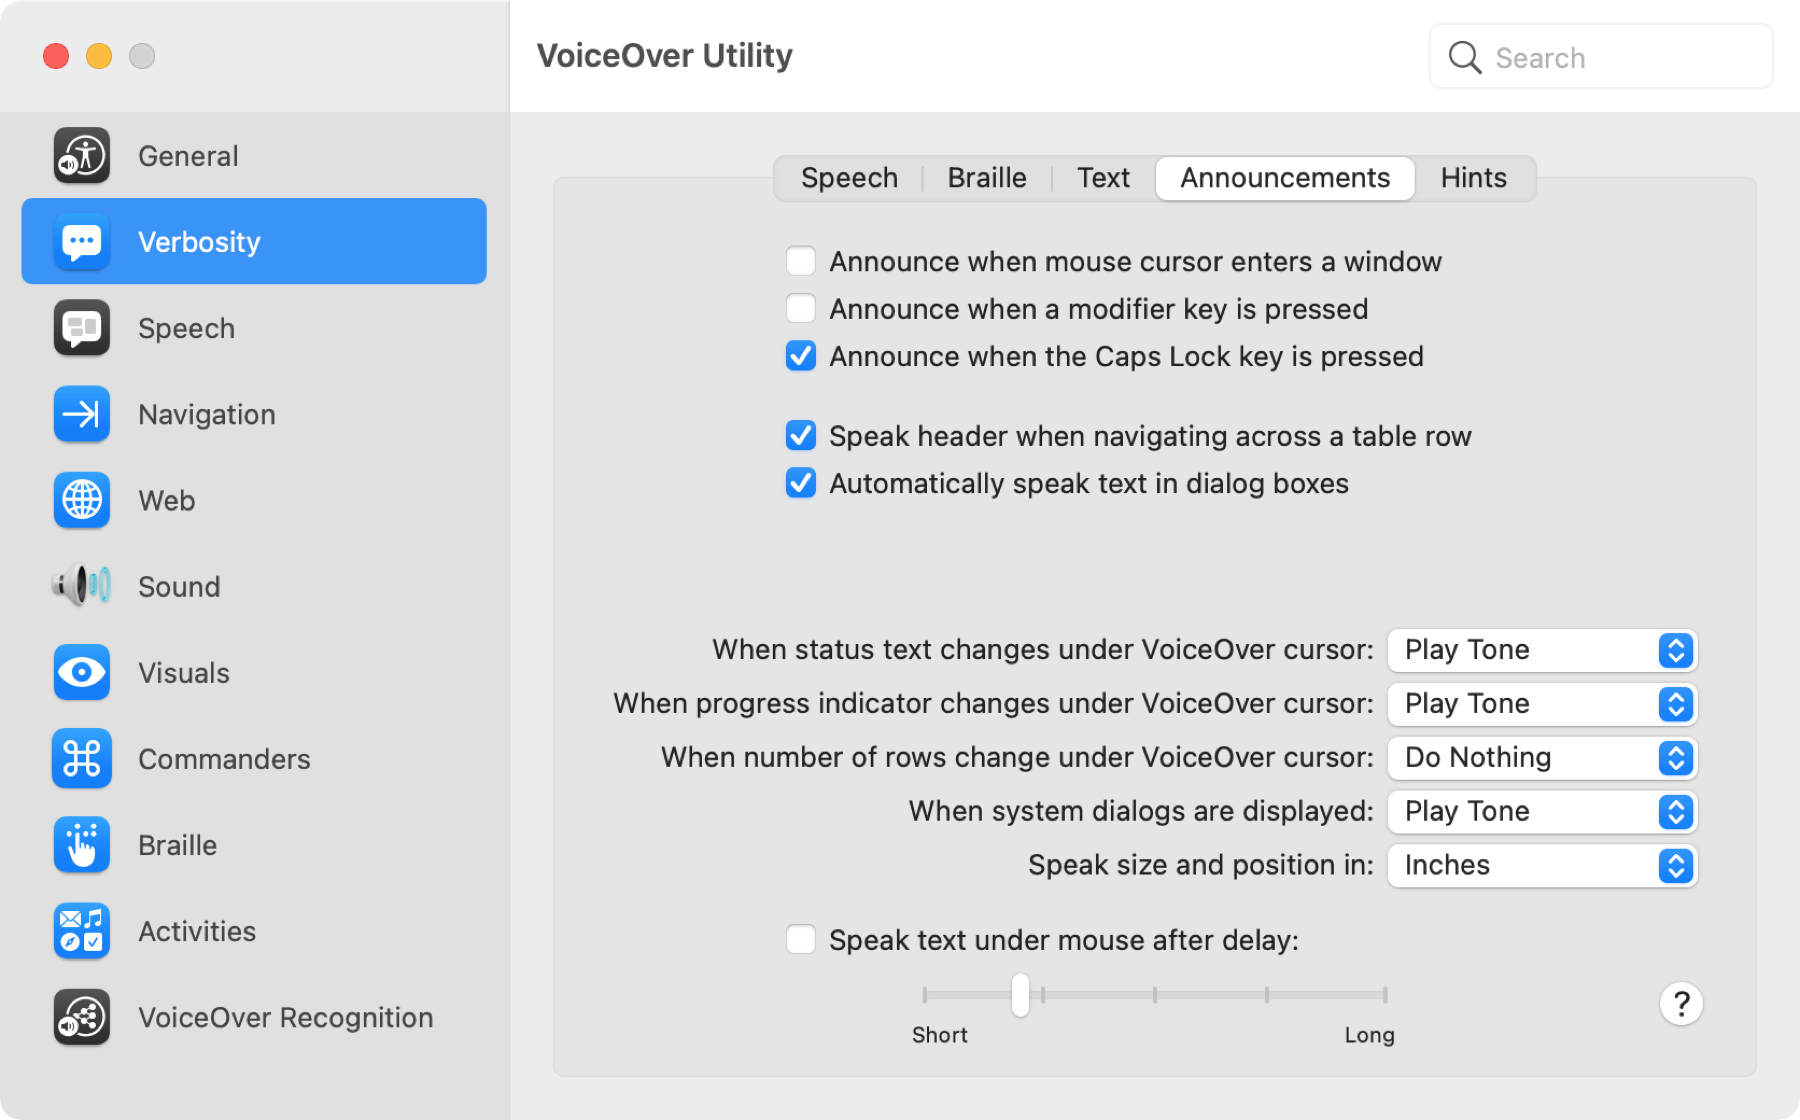This screenshot has height=1120, width=1800.
Task: Select the Speech bubble icon in sidebar
Action: [x=82, y=328]
